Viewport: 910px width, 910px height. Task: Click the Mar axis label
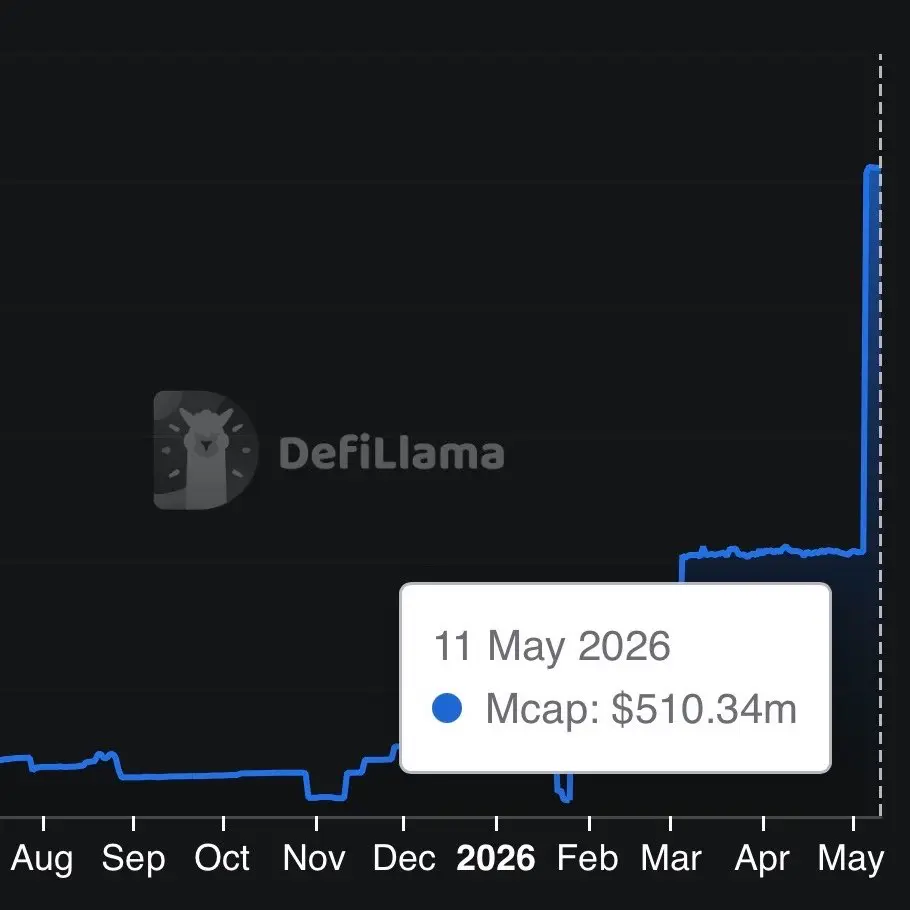(x=671, y=857)
